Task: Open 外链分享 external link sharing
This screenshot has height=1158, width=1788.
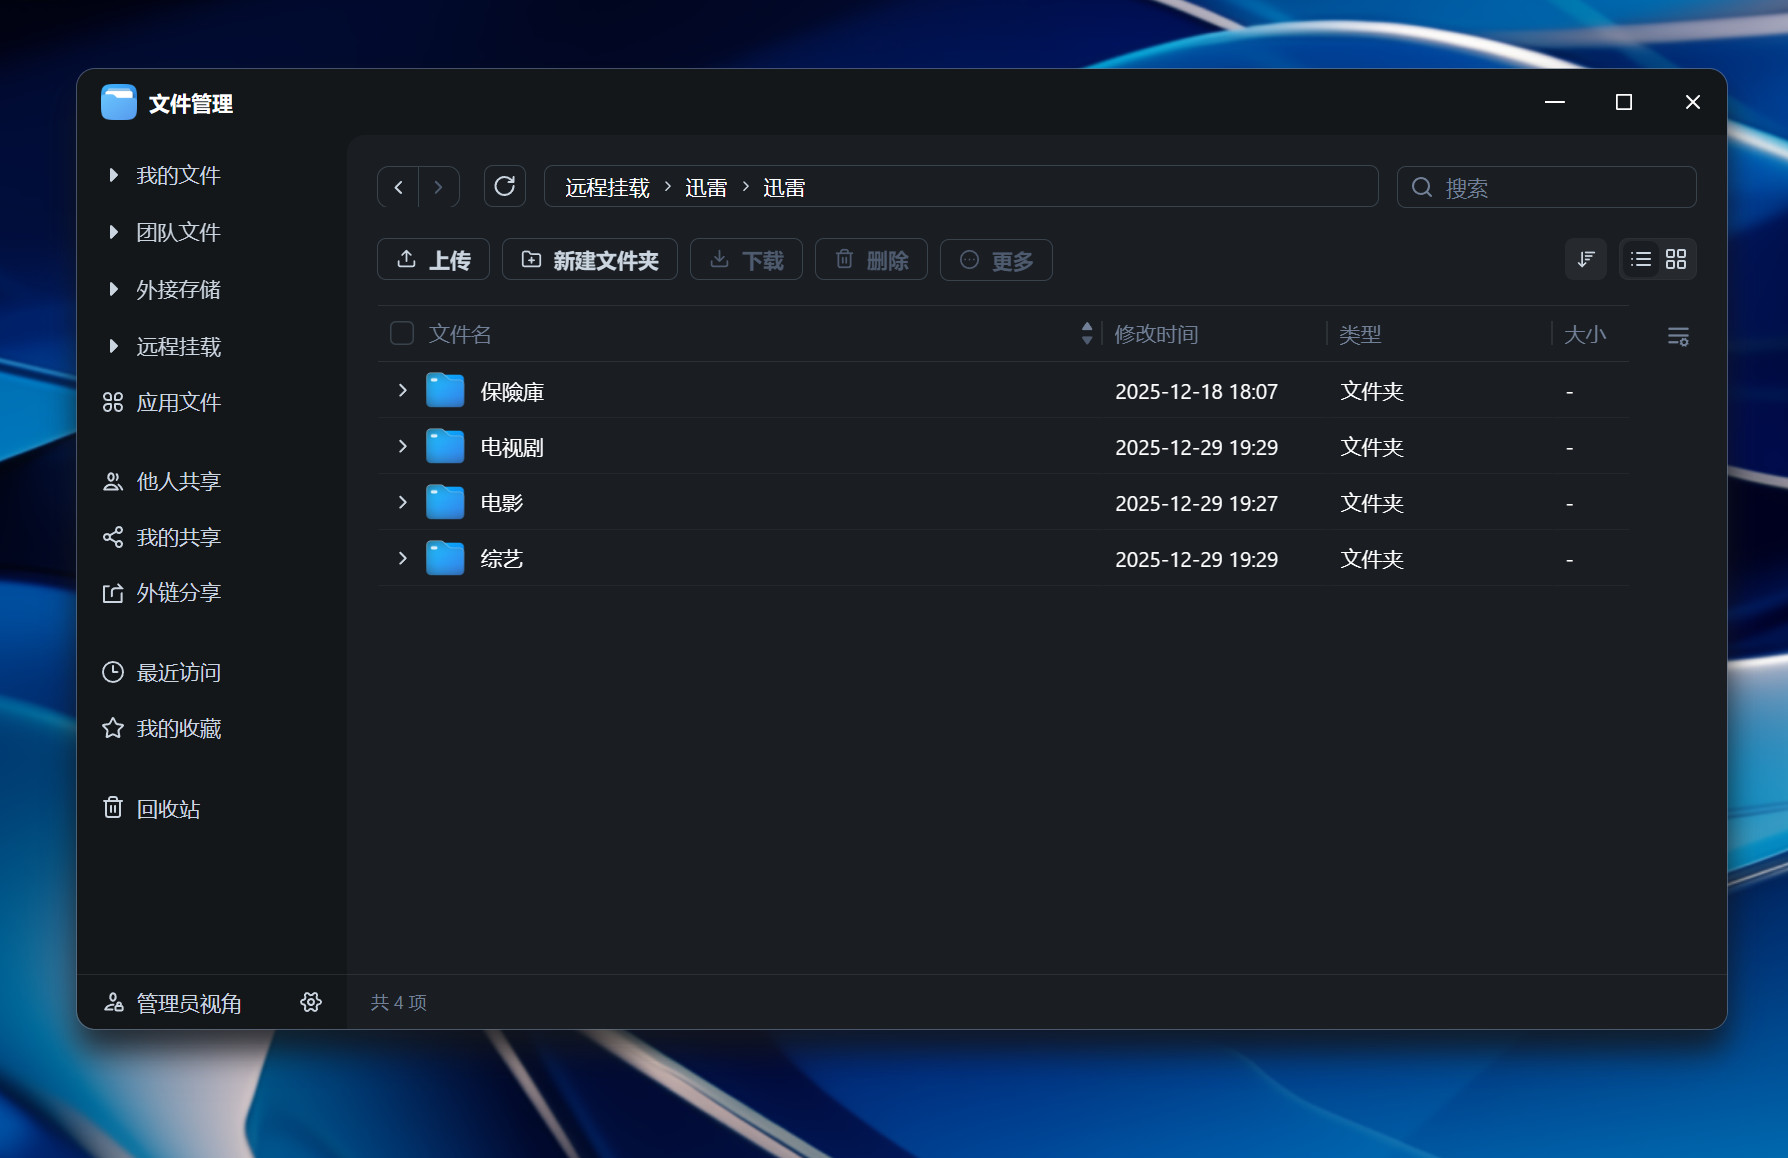Action: [x=177, y=592]
